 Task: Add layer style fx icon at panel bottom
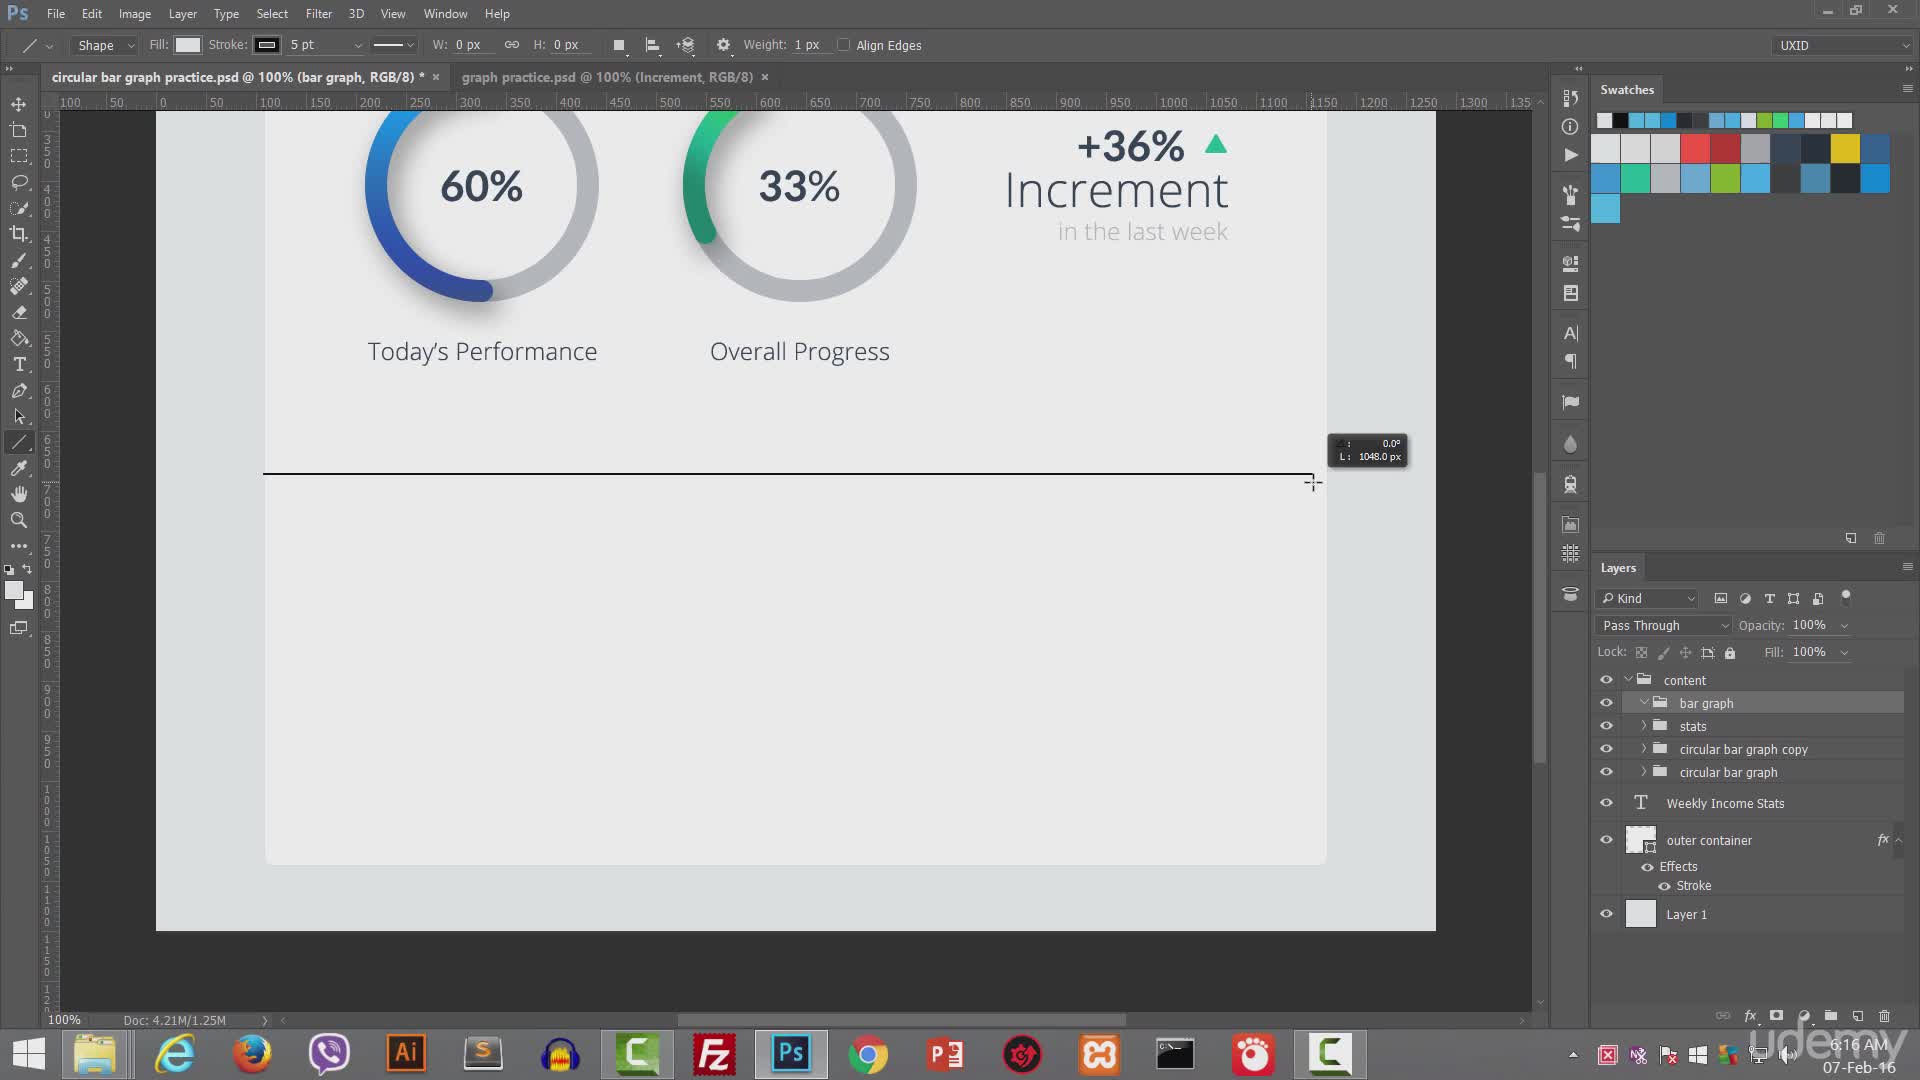(1750, 1015)
